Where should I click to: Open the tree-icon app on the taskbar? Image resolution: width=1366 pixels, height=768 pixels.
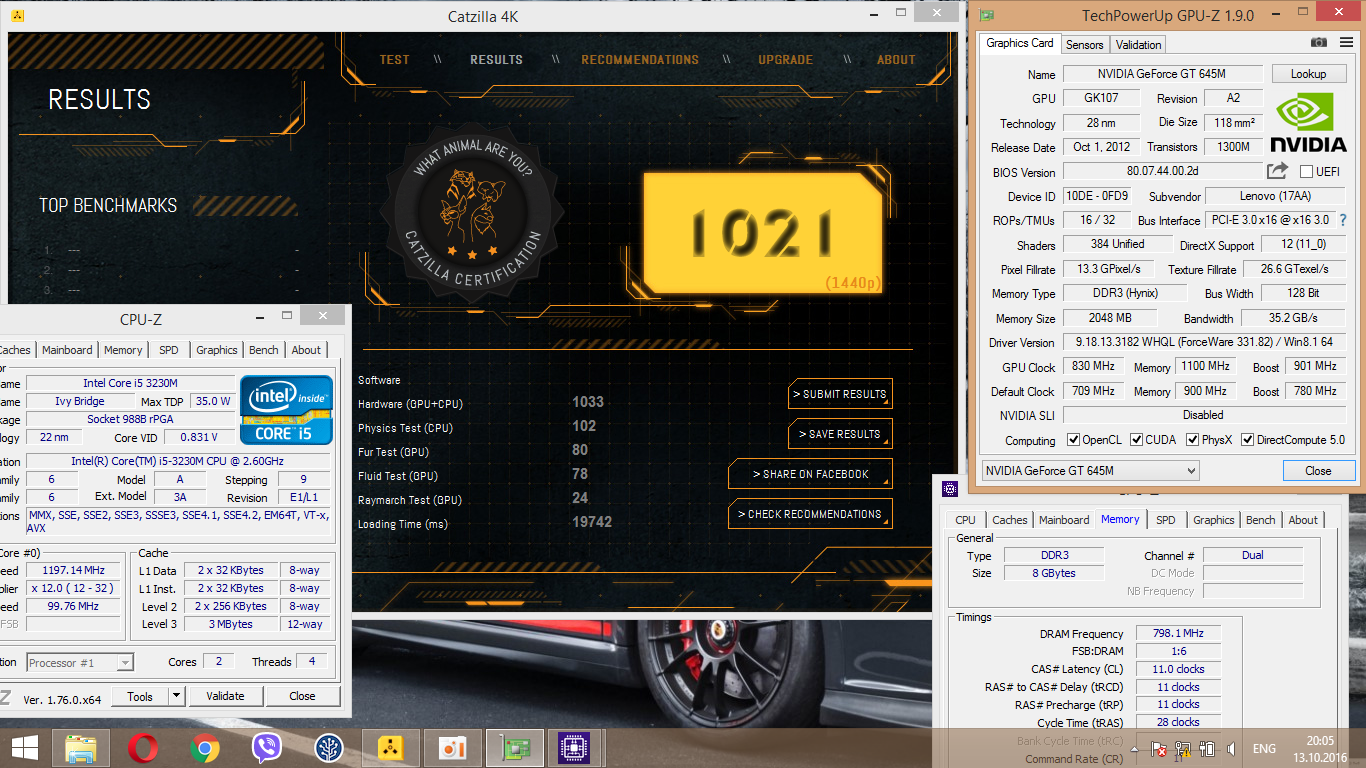pos(329,748)
